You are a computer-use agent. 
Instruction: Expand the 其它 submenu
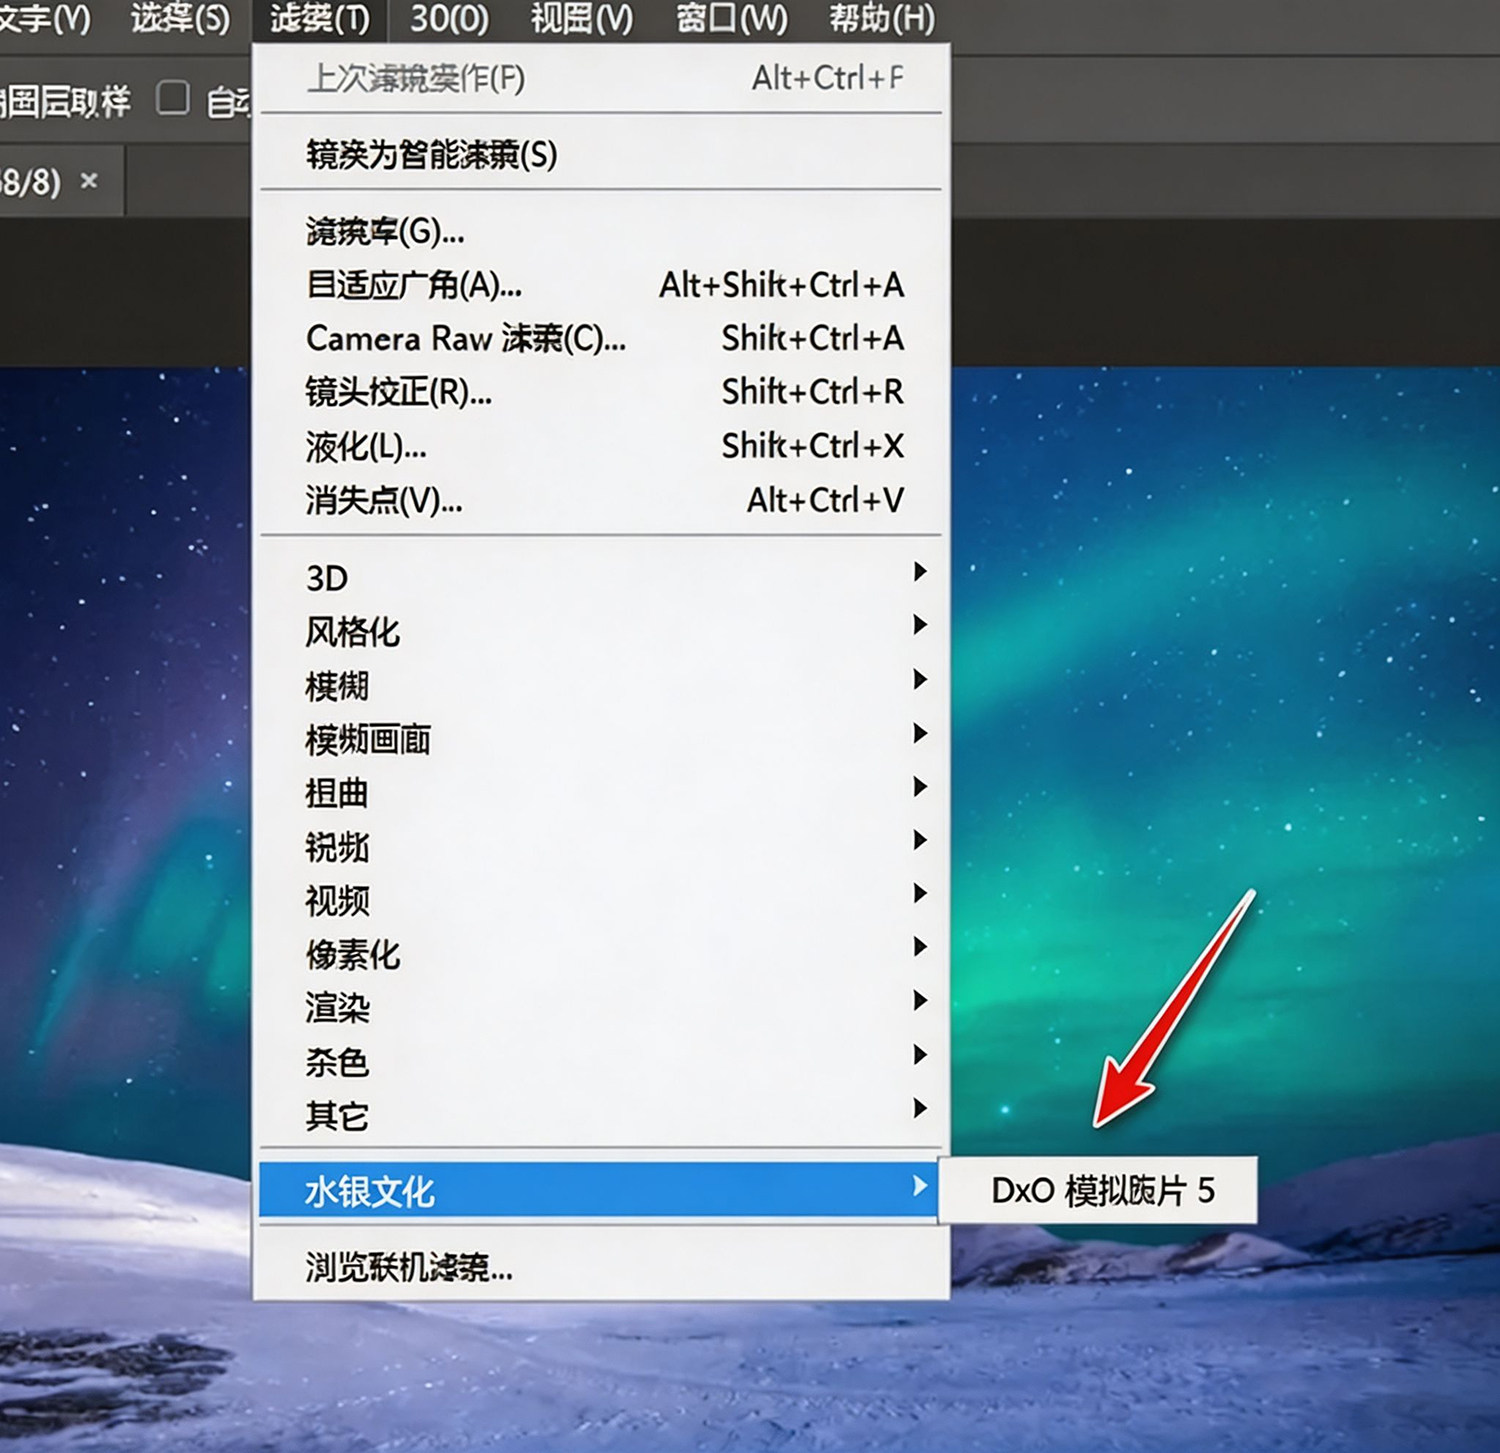[600, 1115]
